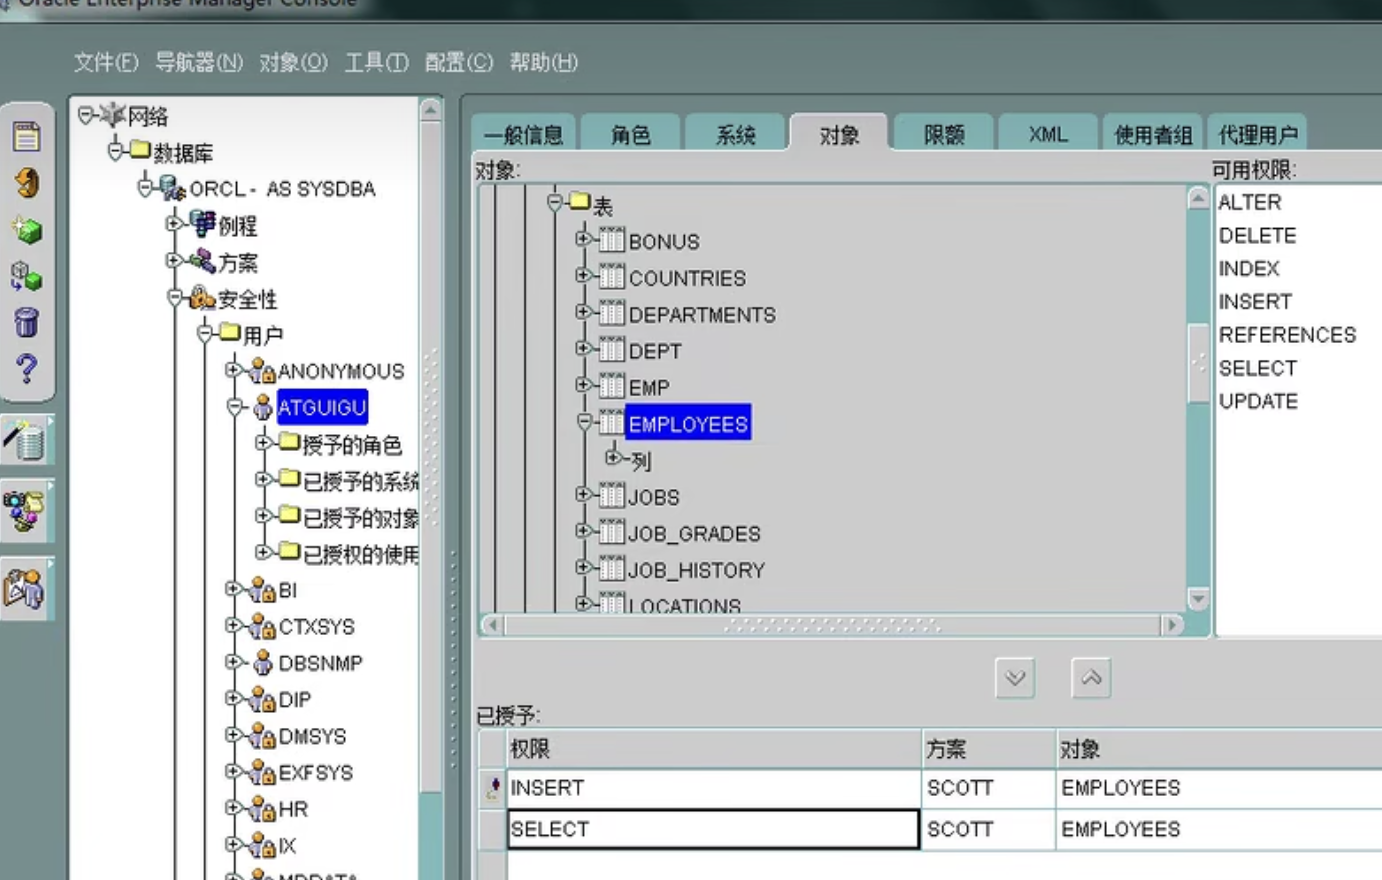Click the down arrow grant privilege button

[1015, 678]
